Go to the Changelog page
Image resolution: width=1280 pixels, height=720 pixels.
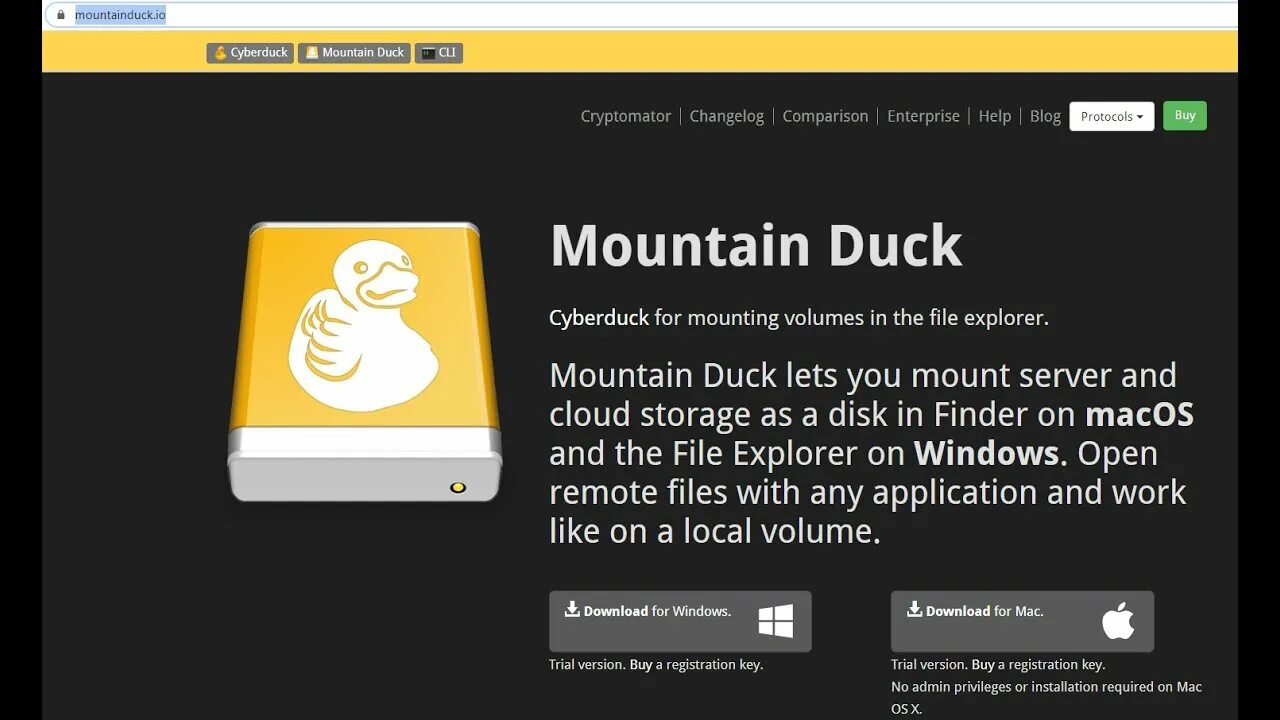727,116
